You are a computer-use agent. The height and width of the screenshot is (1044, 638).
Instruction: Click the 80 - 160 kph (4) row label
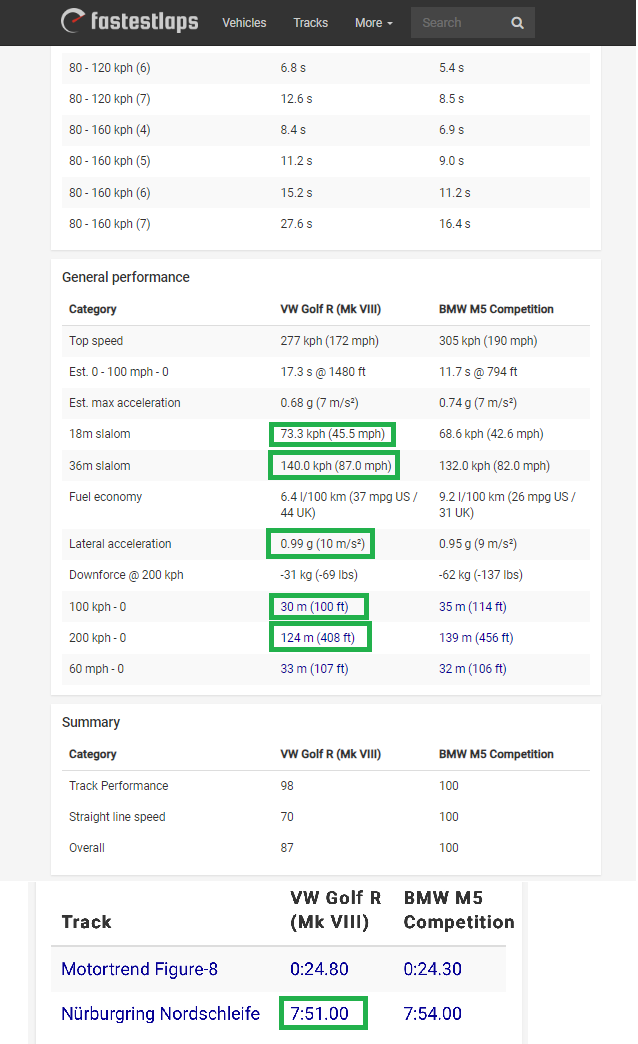[x=110, y=130]
